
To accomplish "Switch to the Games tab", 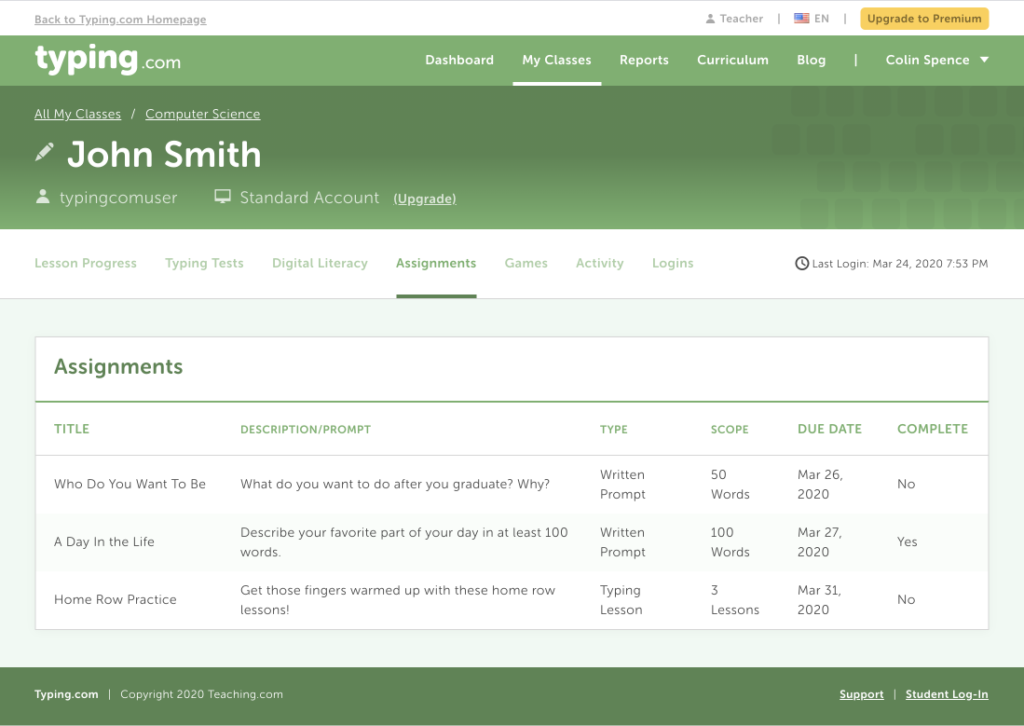I will click(526, 263).
